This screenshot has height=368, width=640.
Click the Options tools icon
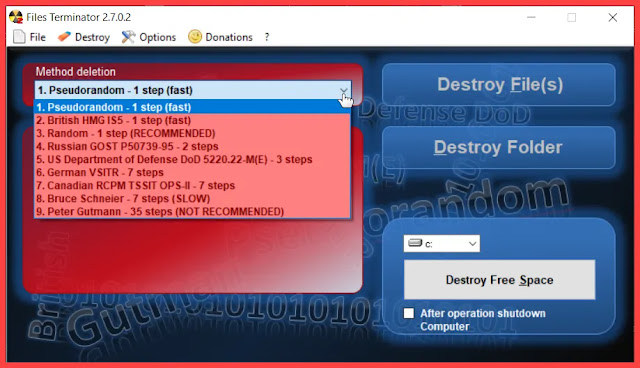(x=128, y=37)
